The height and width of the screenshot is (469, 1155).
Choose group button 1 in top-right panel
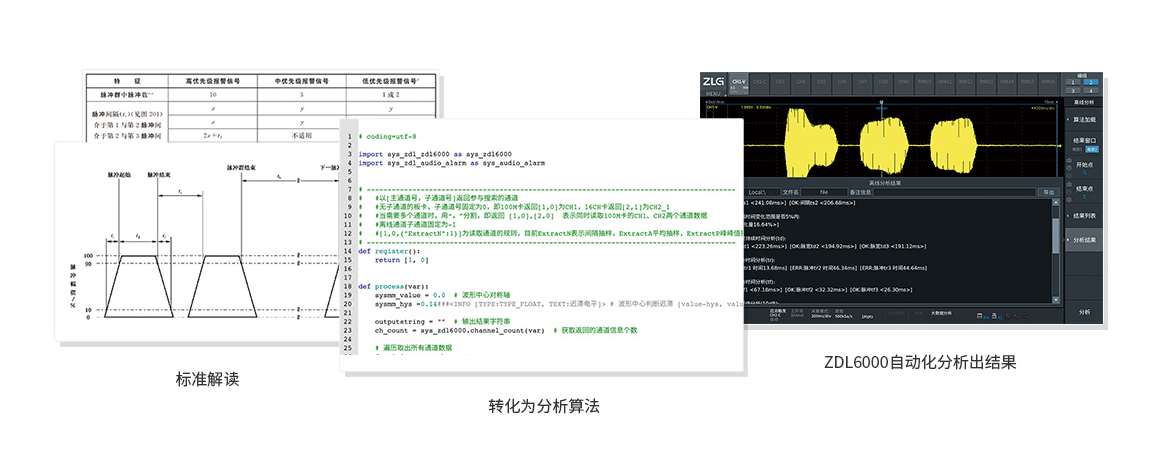pos(1072,82)
